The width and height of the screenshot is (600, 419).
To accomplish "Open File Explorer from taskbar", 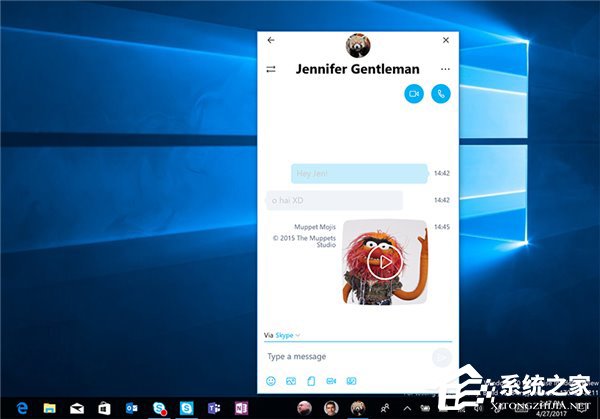I will click(x=49, y=408).
